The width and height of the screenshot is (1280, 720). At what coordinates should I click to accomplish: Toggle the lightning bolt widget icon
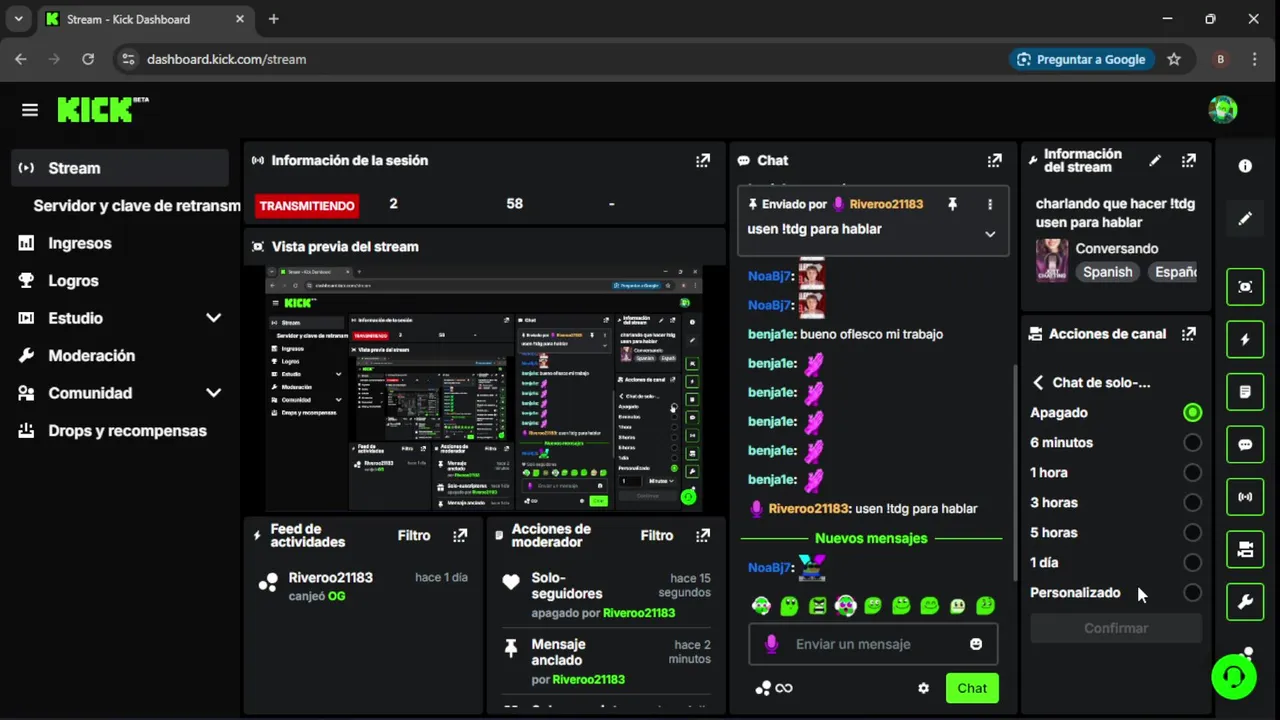pyautogui.click(x=1245, y=339)
